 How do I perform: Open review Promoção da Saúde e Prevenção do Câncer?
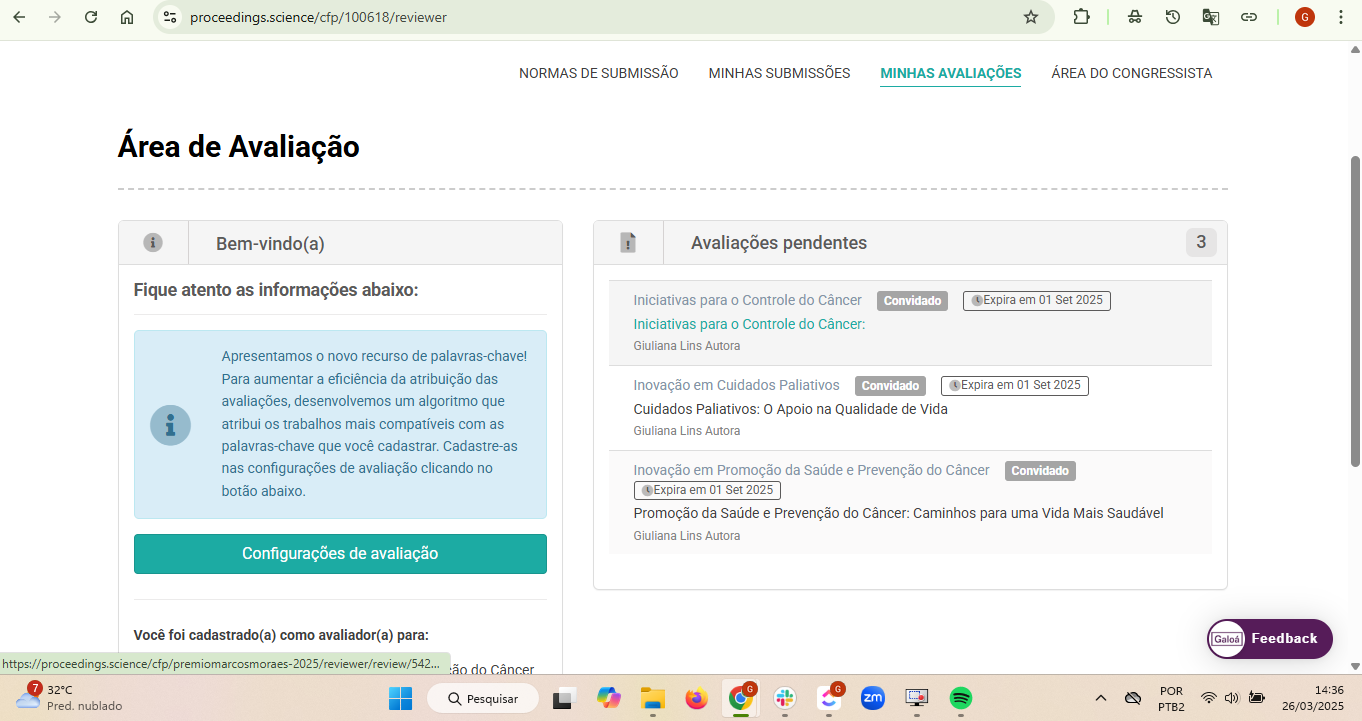898,513
